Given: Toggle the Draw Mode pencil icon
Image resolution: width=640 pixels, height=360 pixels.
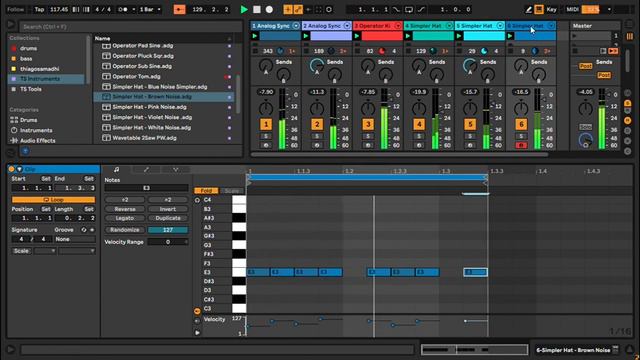Looking at the screenshot, I should click(x=529, y=9).
